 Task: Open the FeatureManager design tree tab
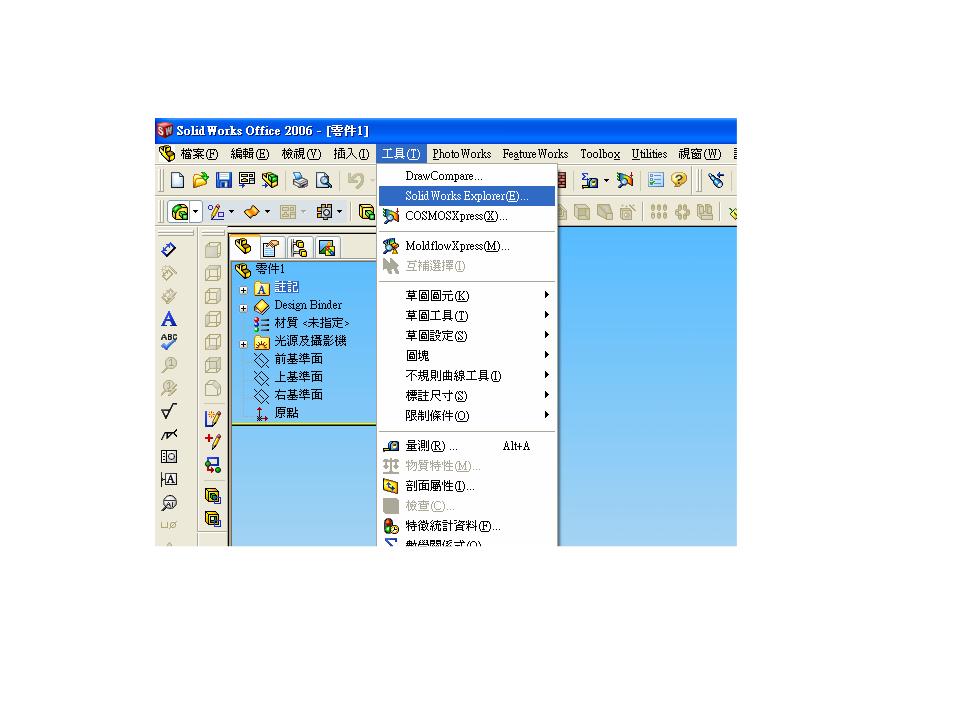(x=244, y=247)
